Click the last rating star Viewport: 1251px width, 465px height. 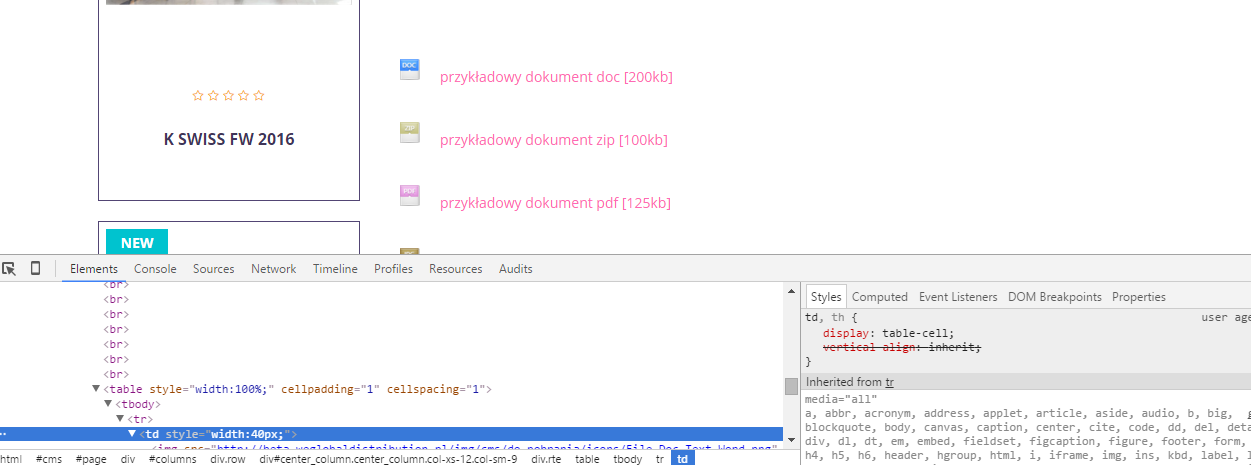point(259,96)
